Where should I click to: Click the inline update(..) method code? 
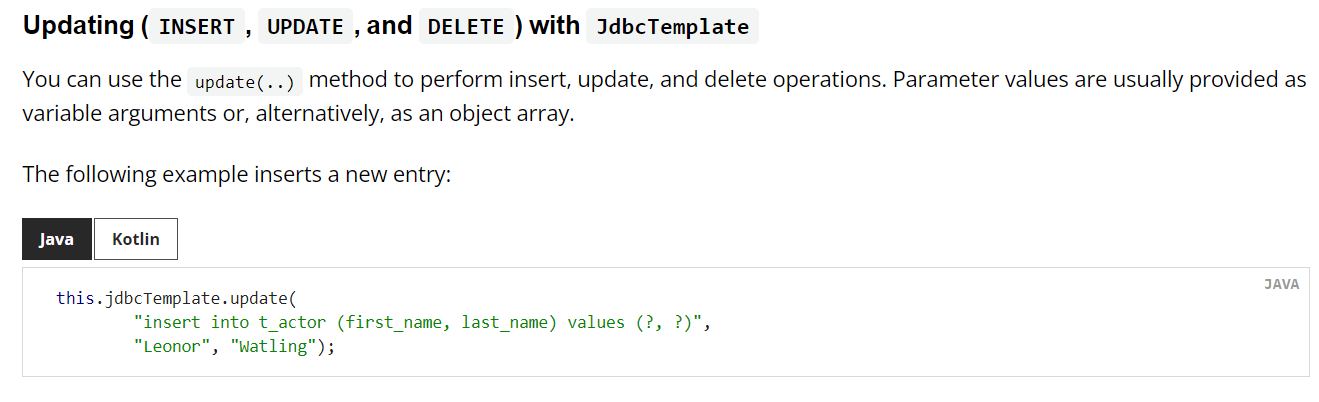pos(245,81)
